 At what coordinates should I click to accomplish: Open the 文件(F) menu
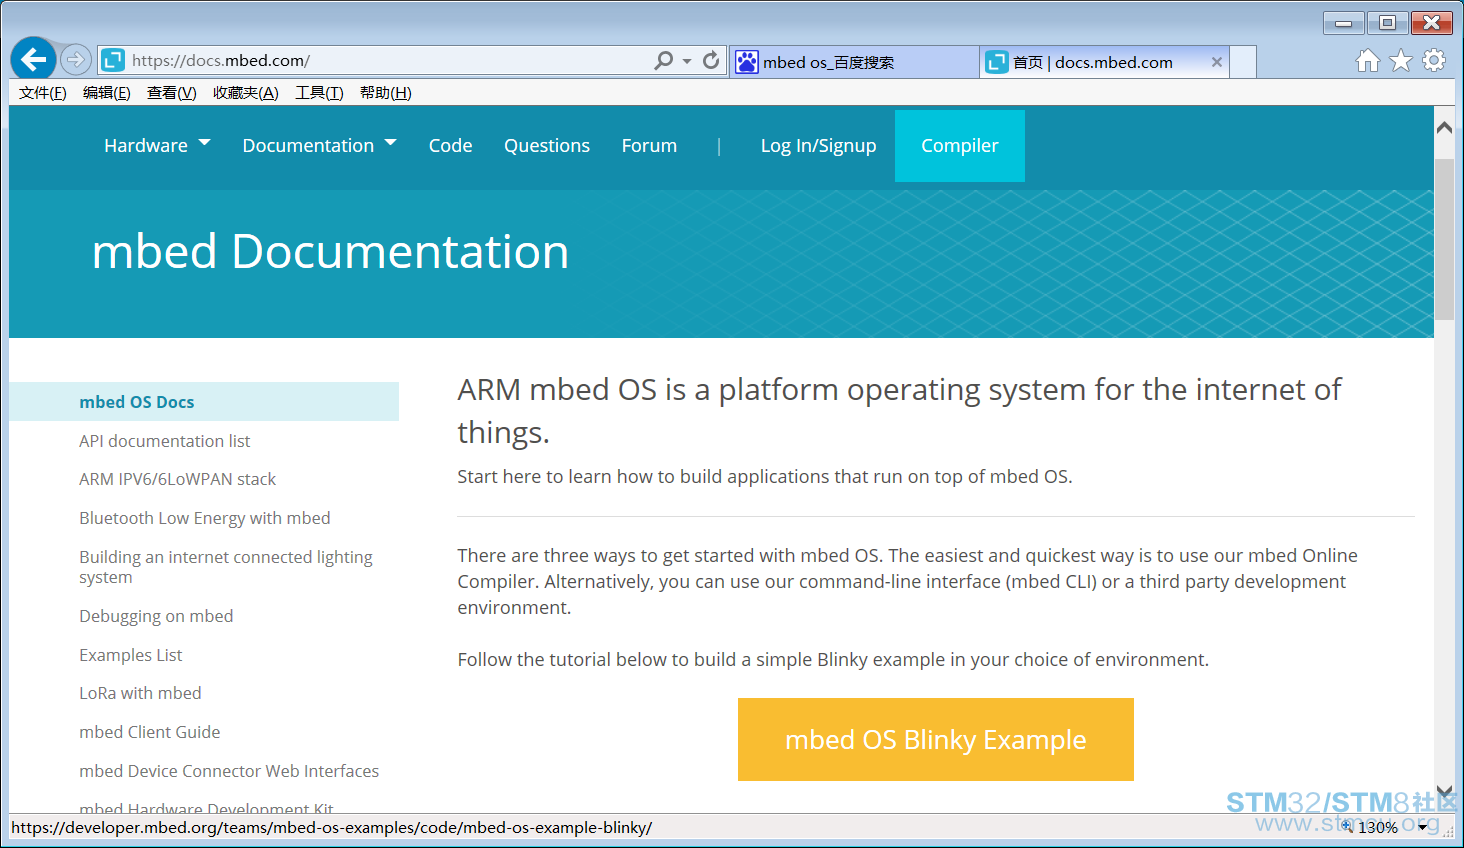[43, 93]
